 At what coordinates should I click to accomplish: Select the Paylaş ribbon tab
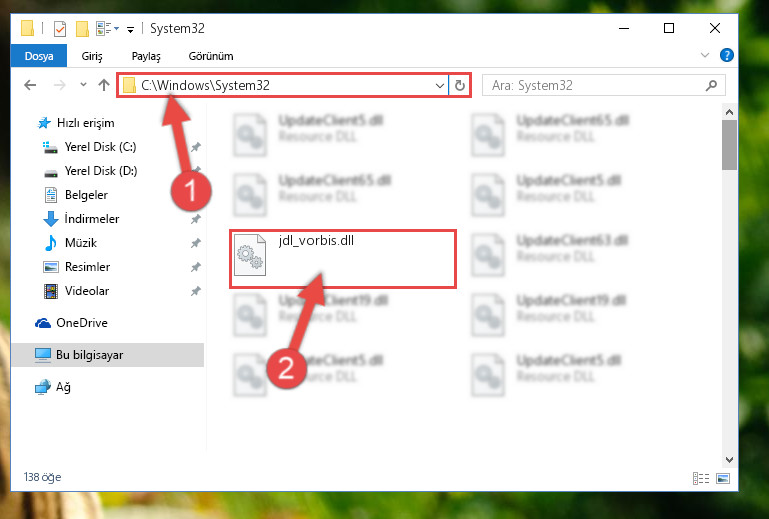(x=146, y=56)
